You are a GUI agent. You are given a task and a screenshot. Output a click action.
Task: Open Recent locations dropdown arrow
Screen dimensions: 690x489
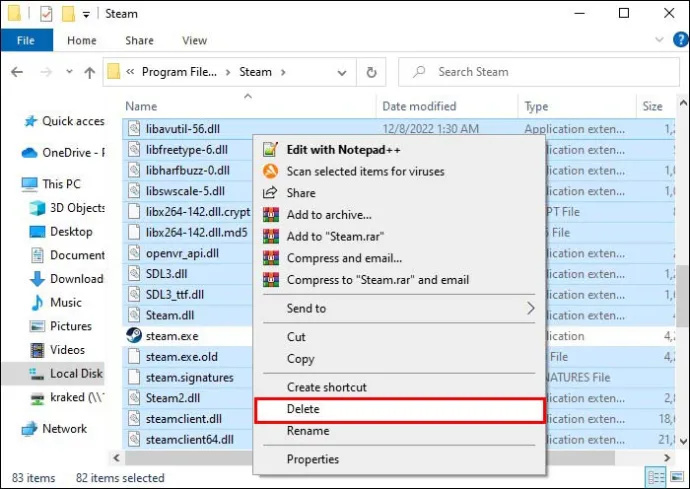pos(69,72)
